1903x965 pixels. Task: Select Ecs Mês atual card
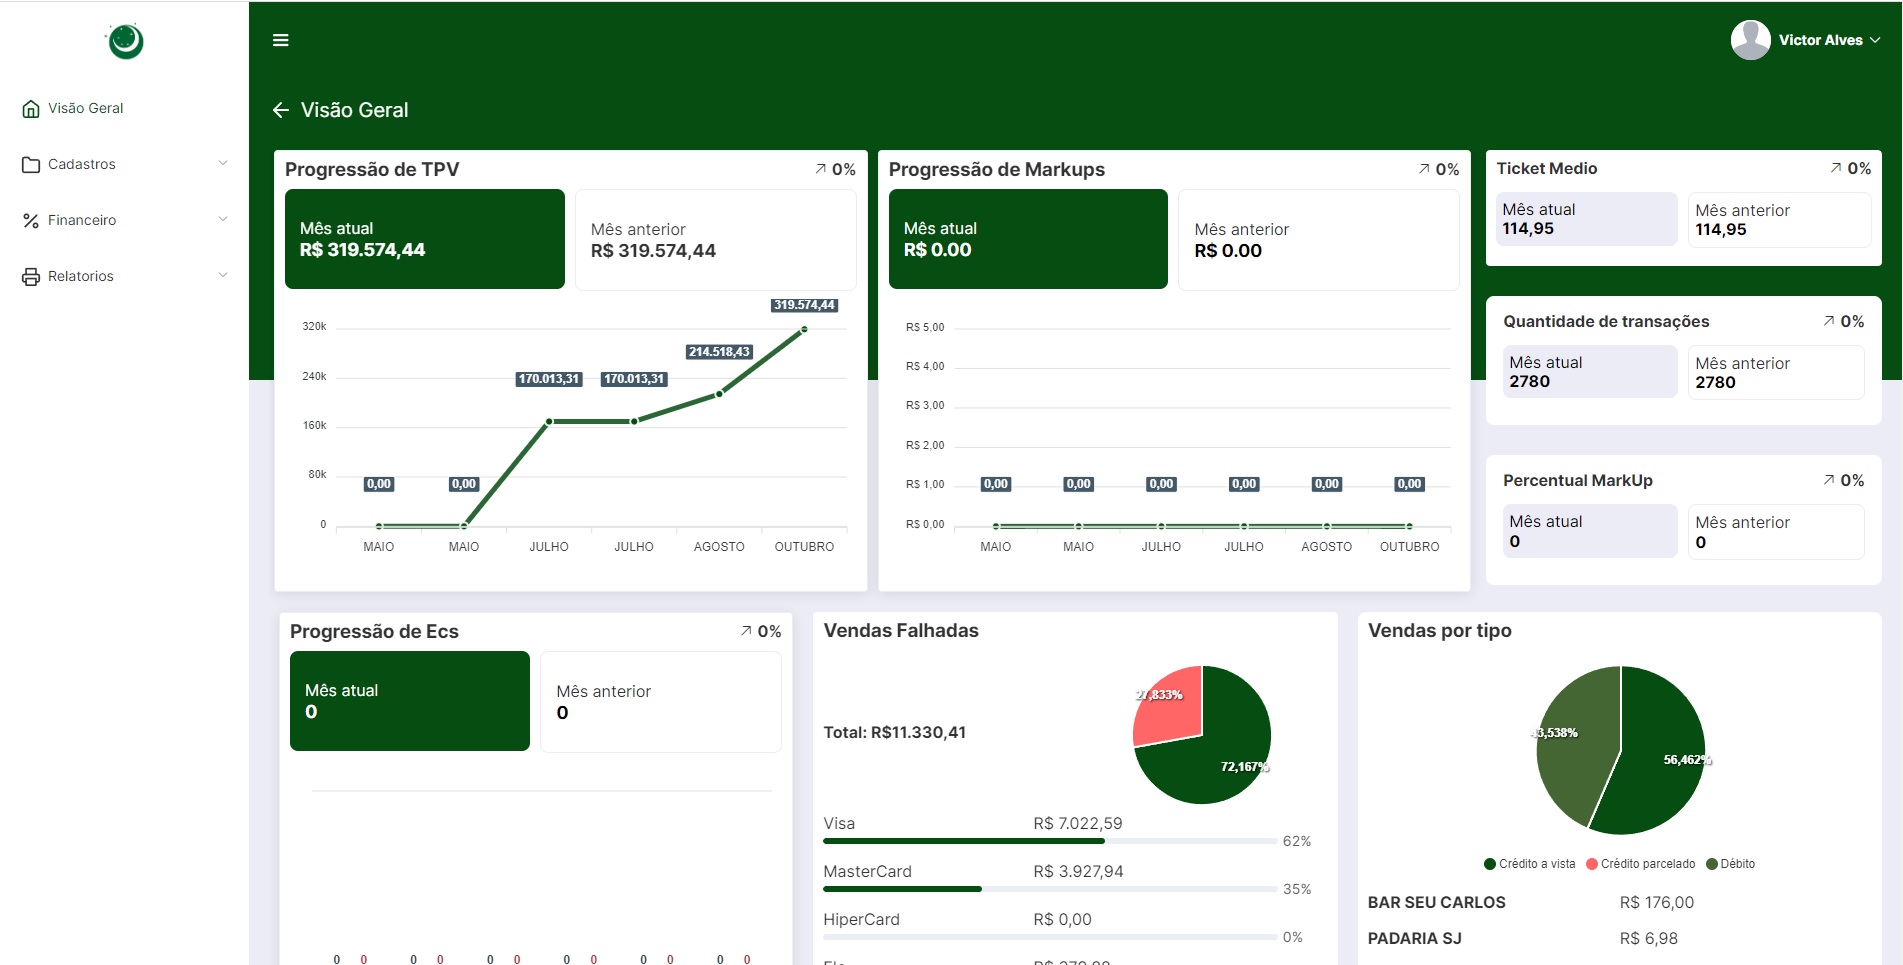(x=410, y=701)
